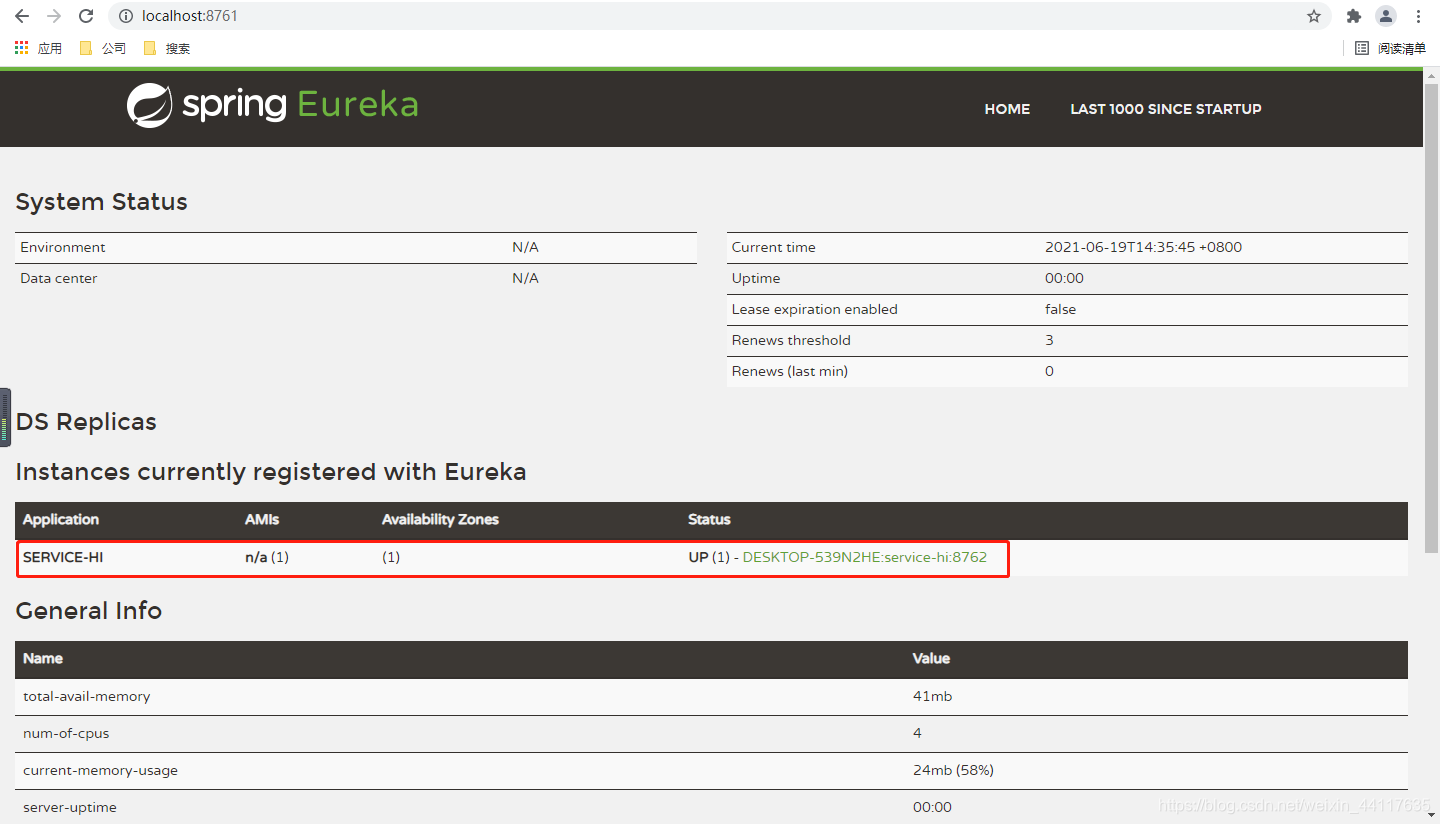The height and width of the screenshot is (824, 1440).
Task: Select the server-uptime row name
Action: coord(70,807)
